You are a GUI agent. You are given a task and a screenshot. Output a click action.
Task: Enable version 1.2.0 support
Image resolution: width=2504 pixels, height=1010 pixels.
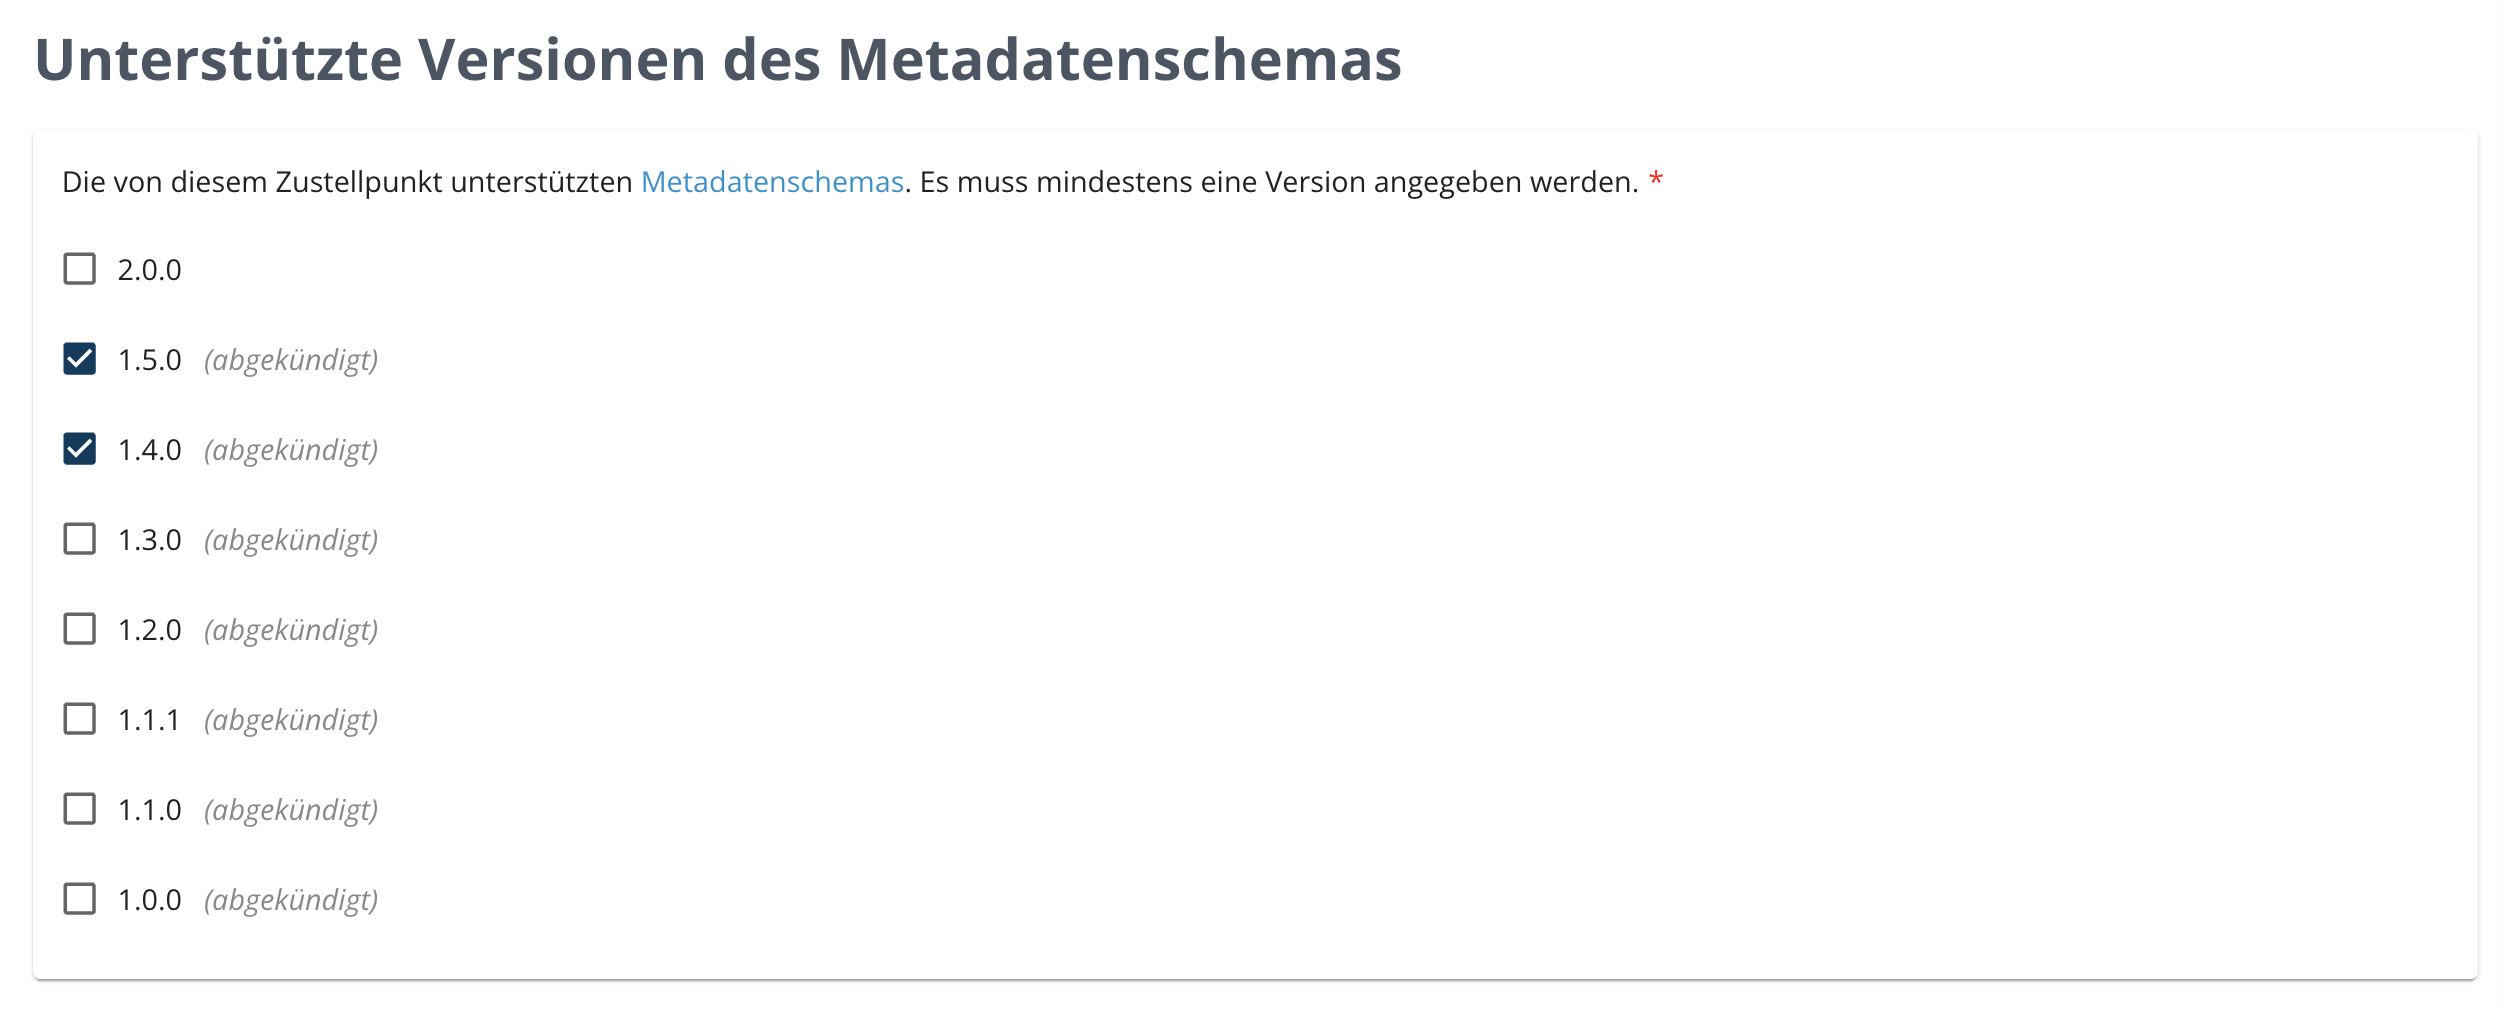[x=79, y=628]
